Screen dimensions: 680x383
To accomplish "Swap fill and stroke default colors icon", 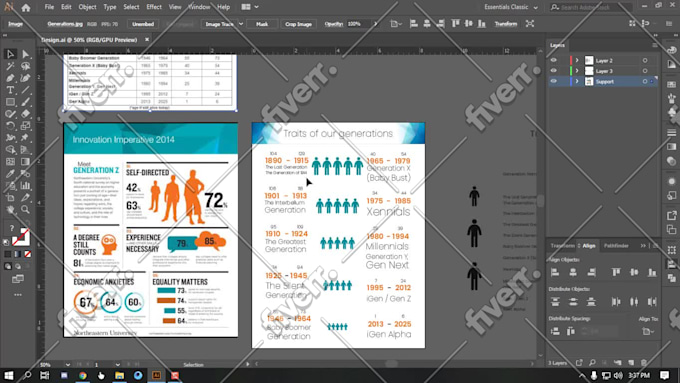I will point(7,242).
